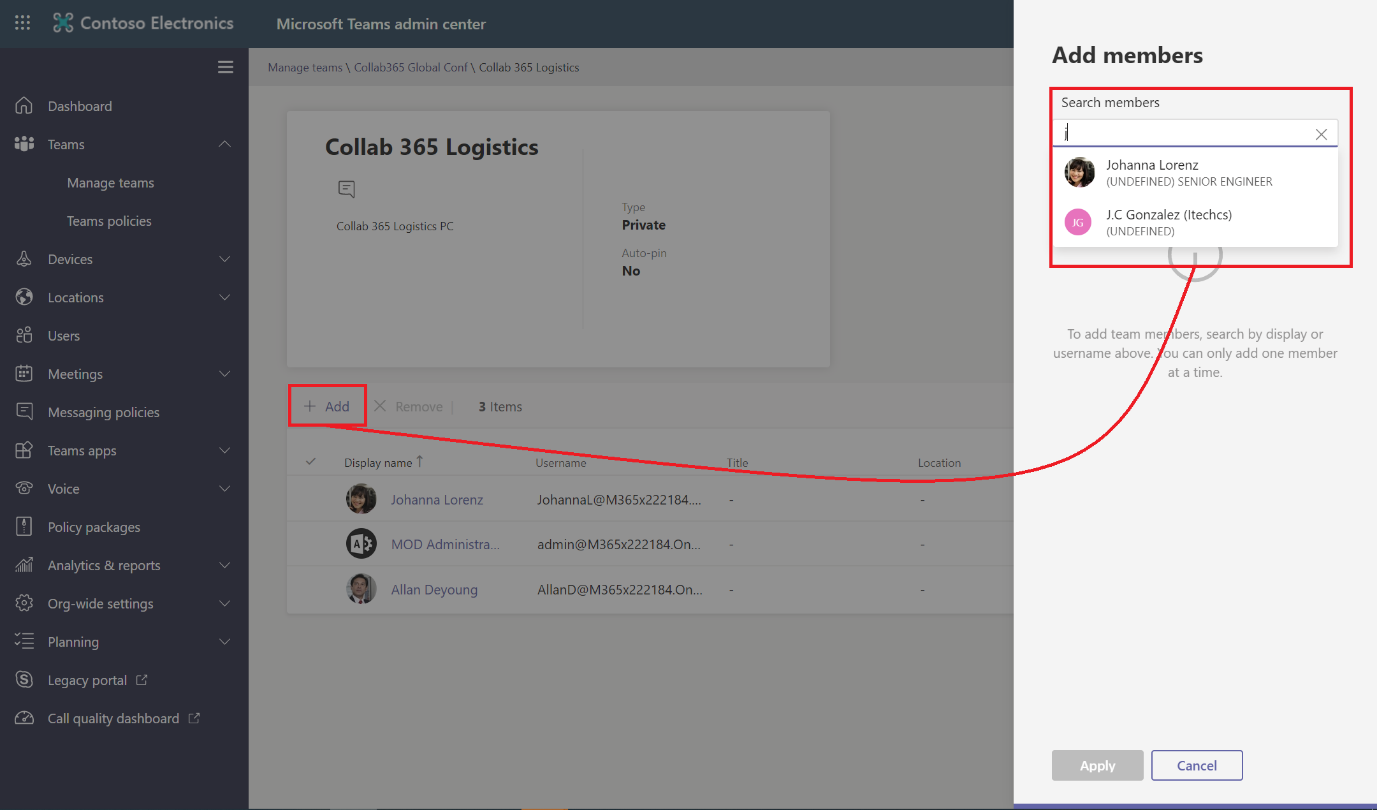Screen dimensions: 1377x810
Task: Click the Call quality dashboard icon
Action: tap(25, 718)
